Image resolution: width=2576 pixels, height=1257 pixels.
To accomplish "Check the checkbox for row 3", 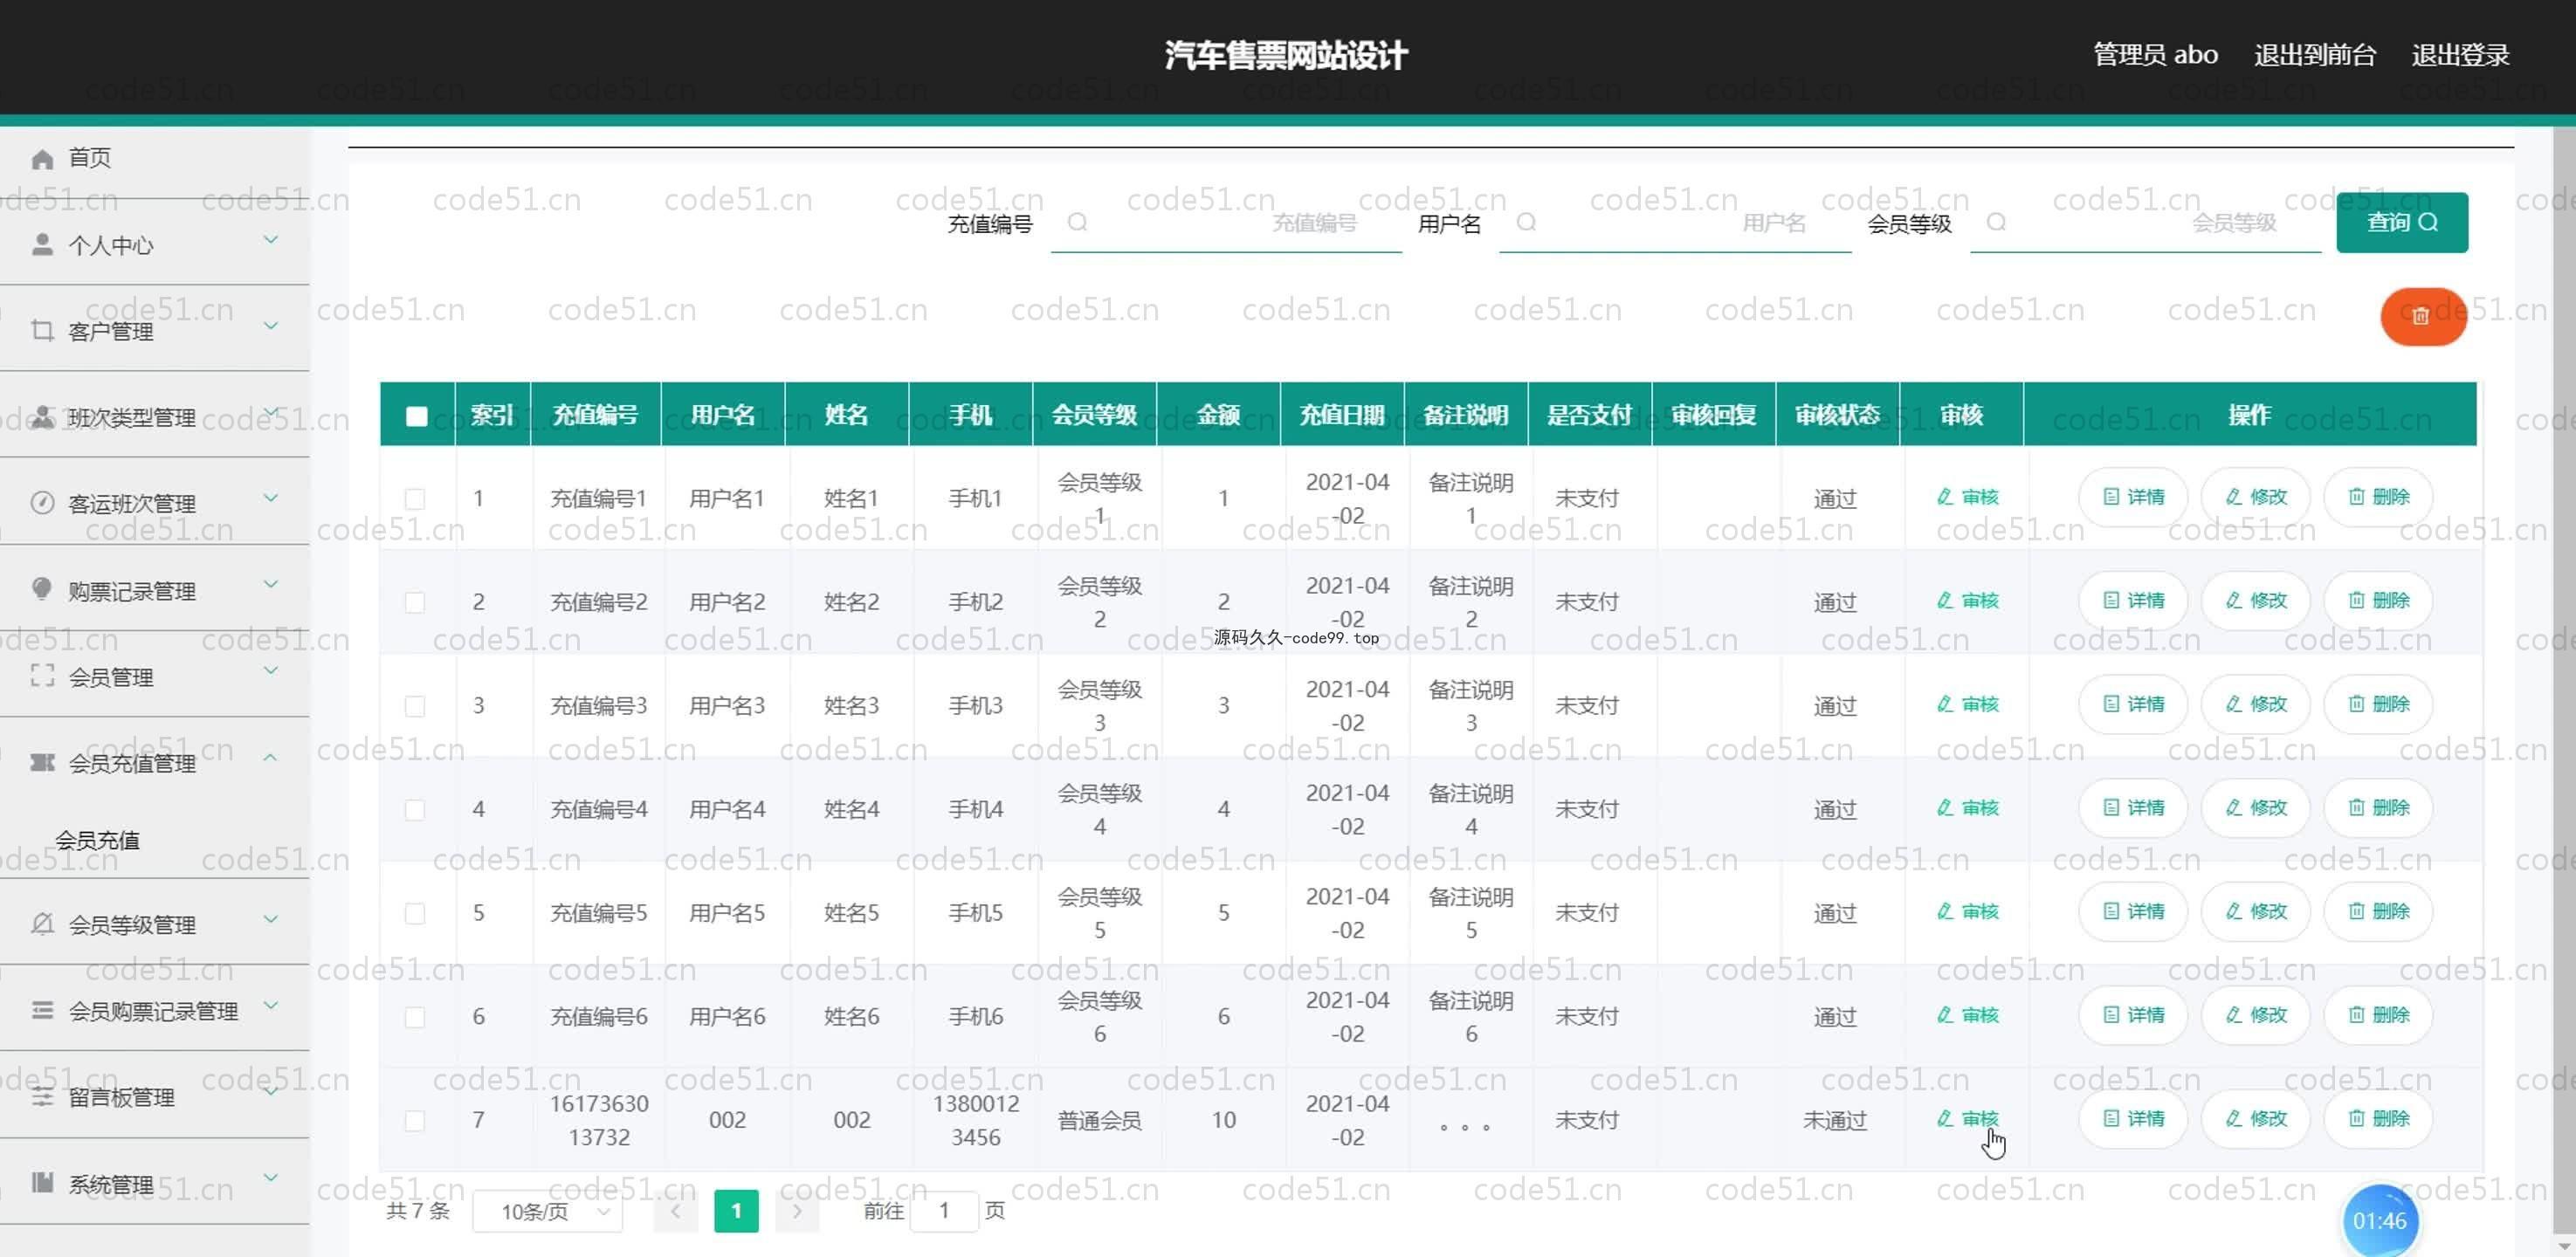I will (415, 706).
